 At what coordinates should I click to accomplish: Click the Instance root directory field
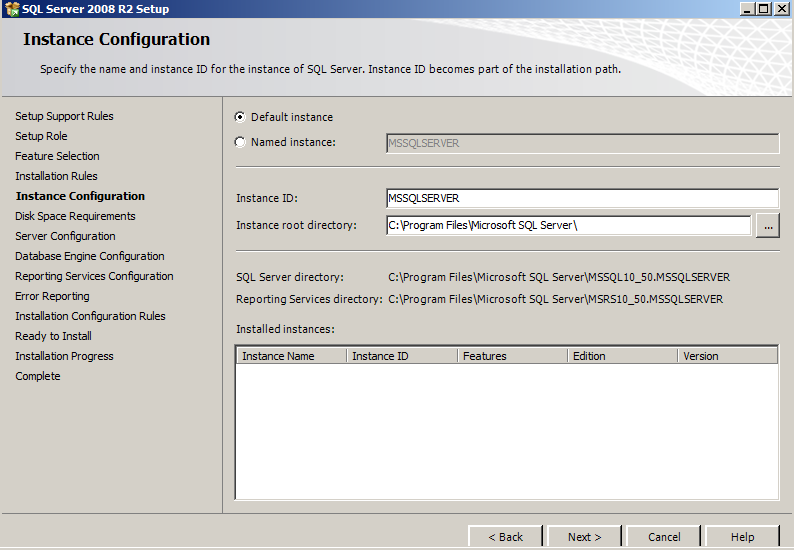coord(568,225)
